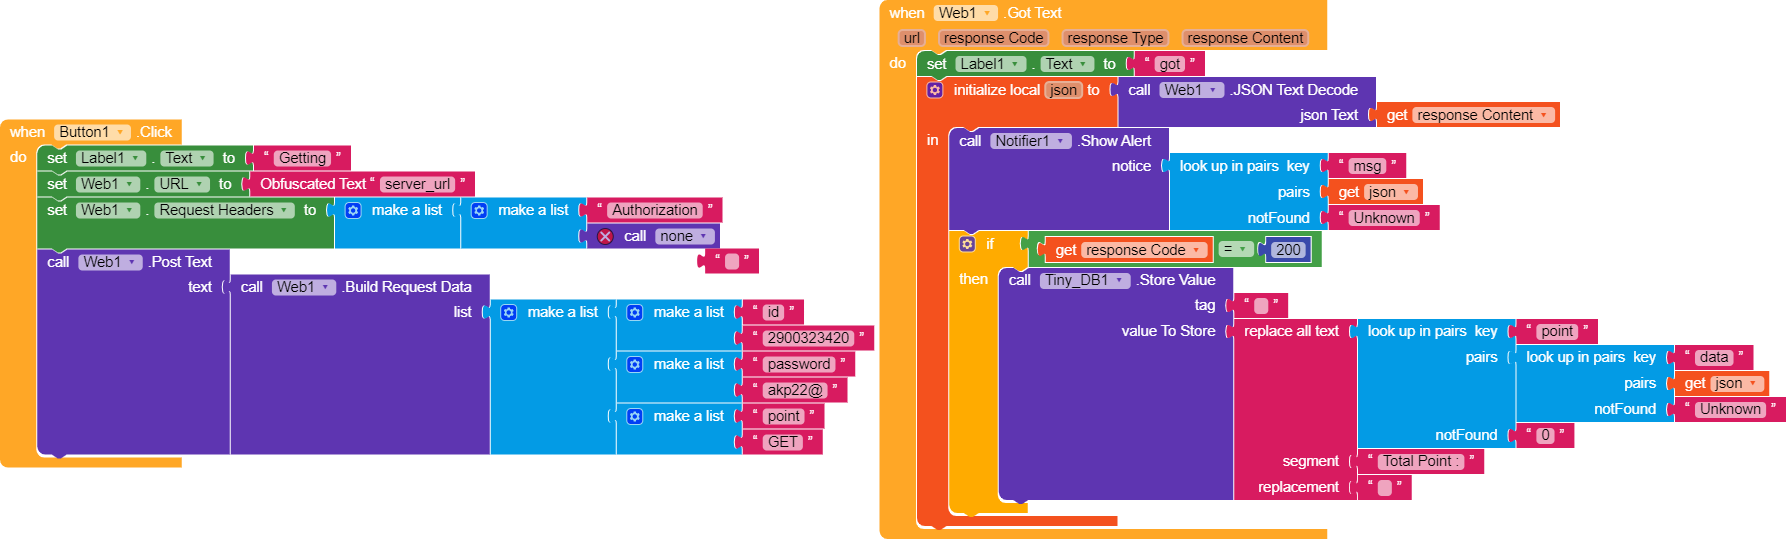Click the server_url obfuscated text field
1786x539 pixels.
pos(417,184)
